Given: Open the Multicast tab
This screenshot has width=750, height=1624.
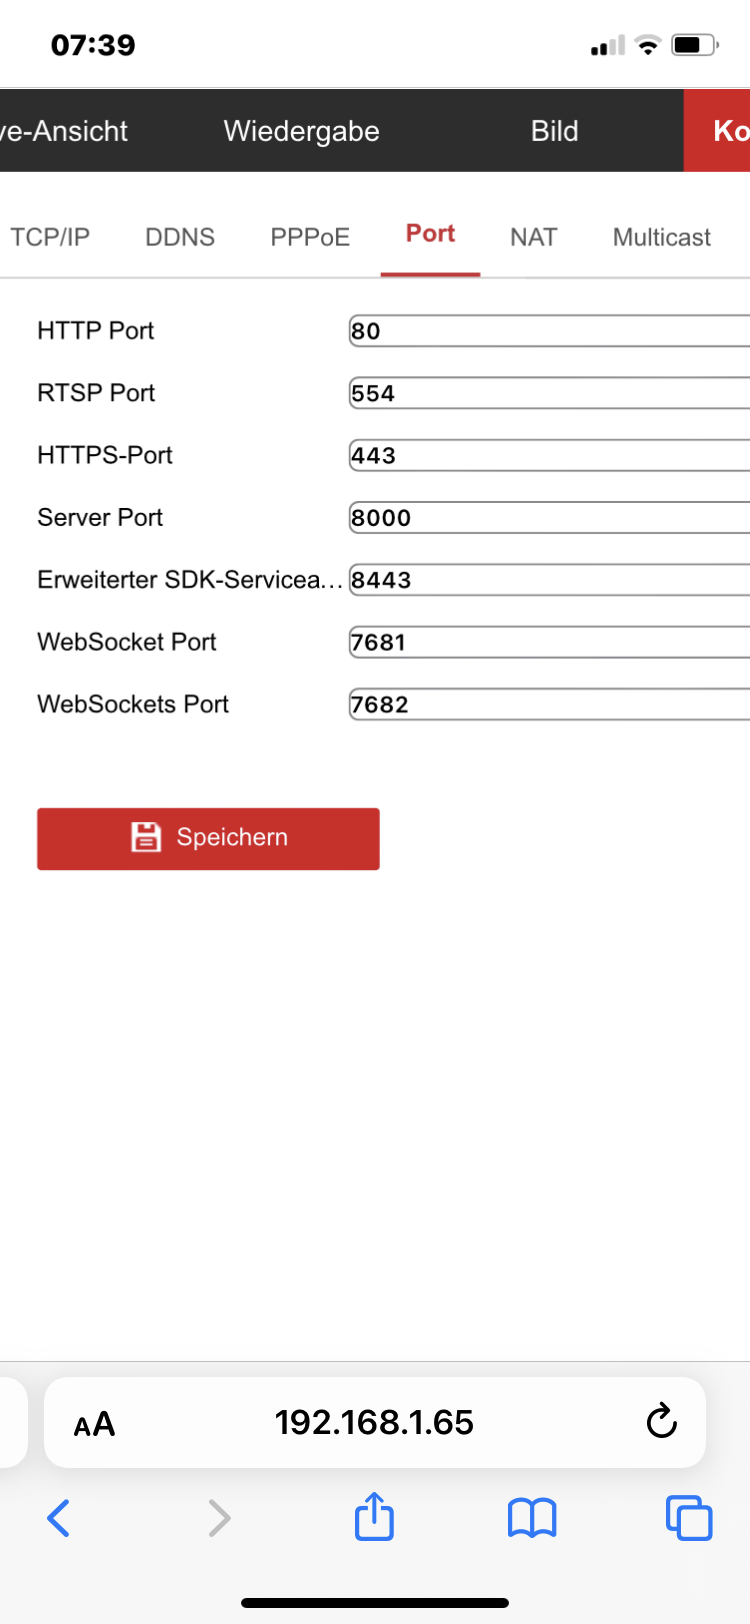Looking at the screenshot, I should click(661, 237).
